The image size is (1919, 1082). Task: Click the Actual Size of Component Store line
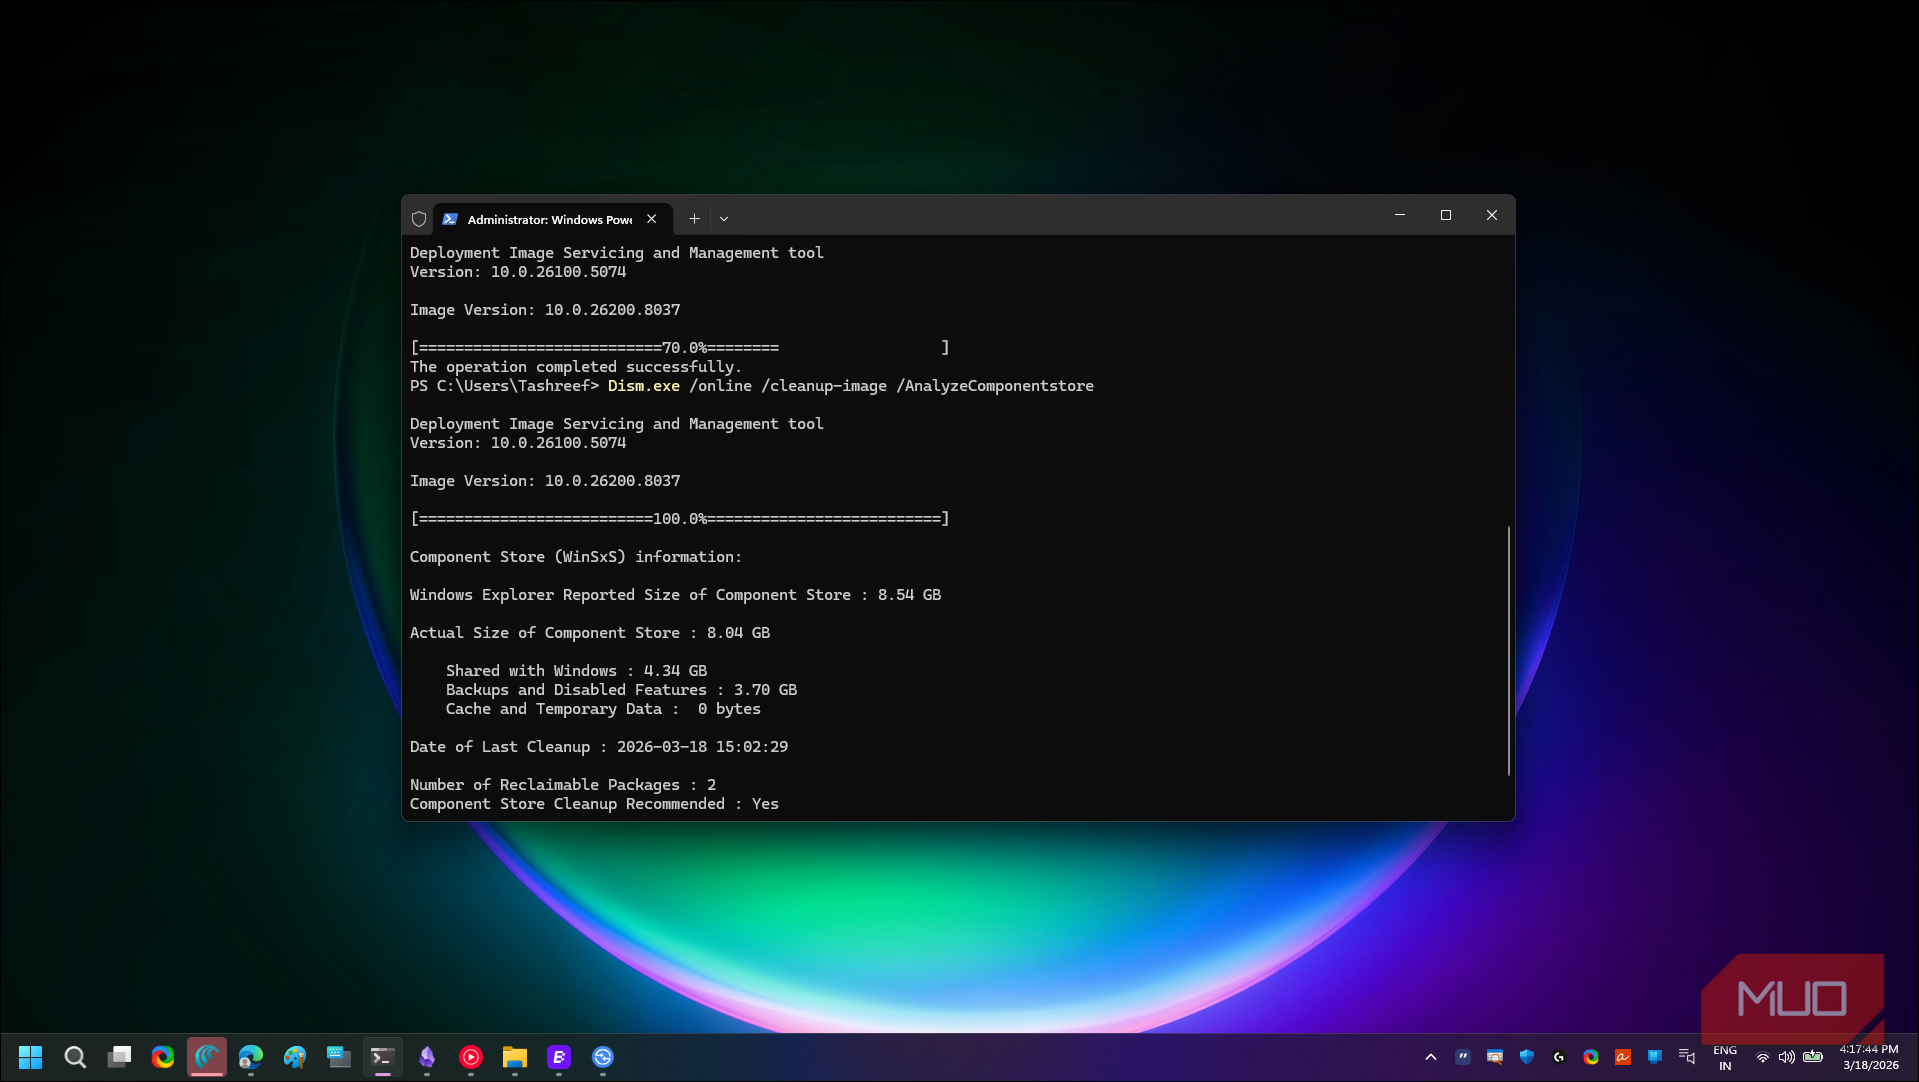coord(590,633)
